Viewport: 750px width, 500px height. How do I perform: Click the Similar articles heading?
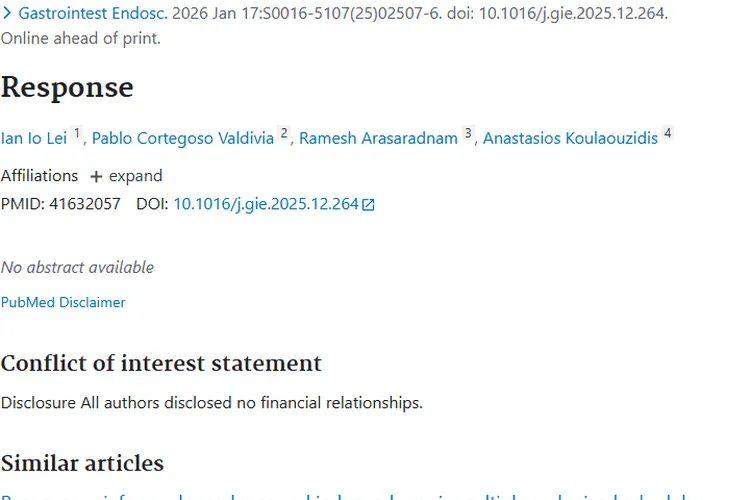pyautogui.click(x=82, y=463)
